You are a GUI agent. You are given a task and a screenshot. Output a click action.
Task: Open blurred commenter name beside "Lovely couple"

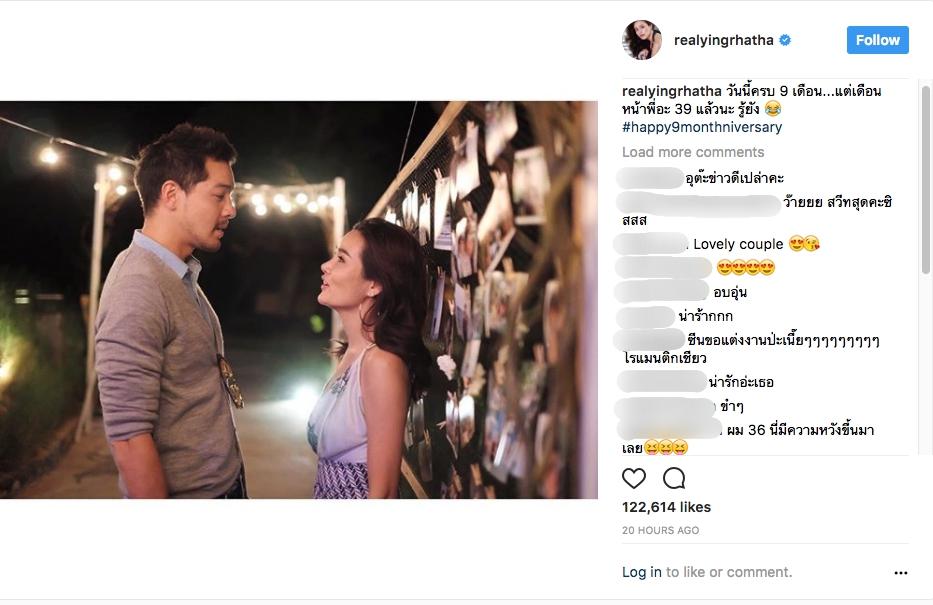pos(650,244)
